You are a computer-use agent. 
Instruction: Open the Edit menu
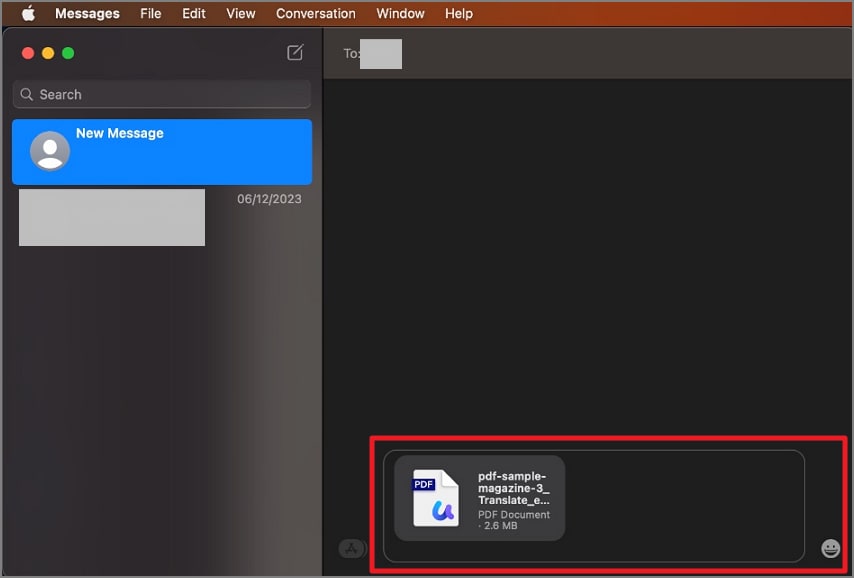point(194,14)
